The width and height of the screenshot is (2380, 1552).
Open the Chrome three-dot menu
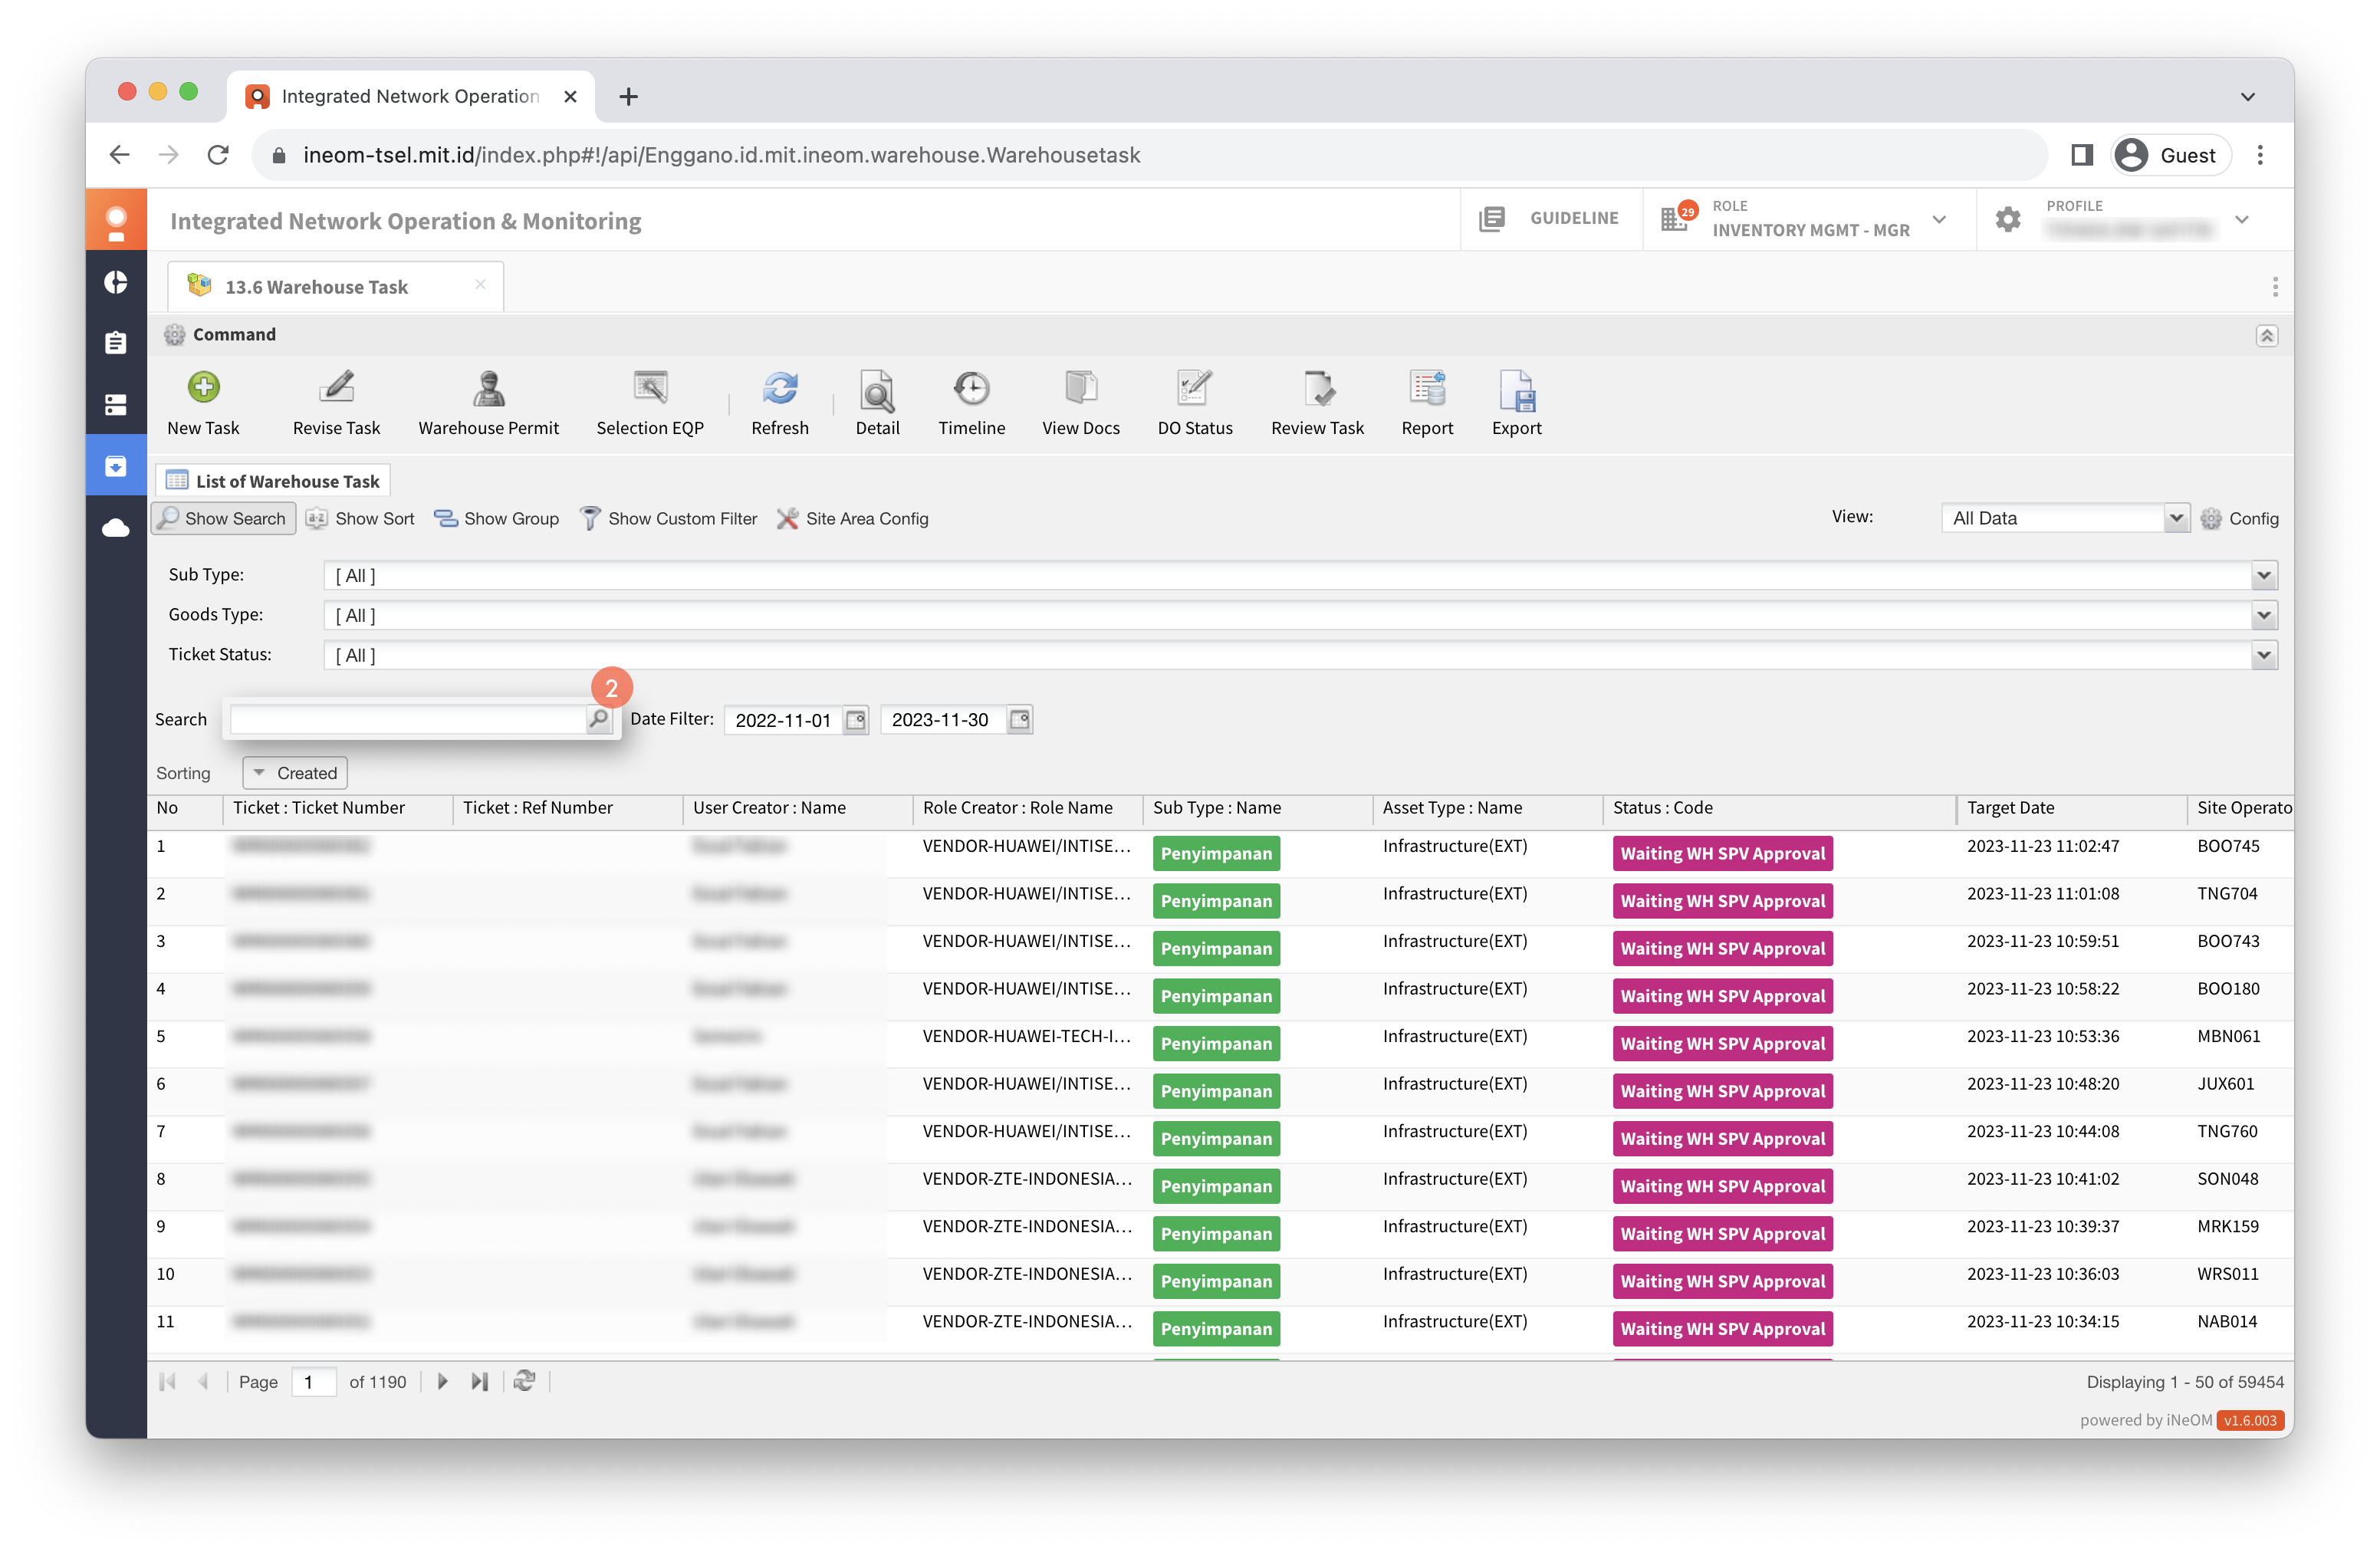point(2259,155)
